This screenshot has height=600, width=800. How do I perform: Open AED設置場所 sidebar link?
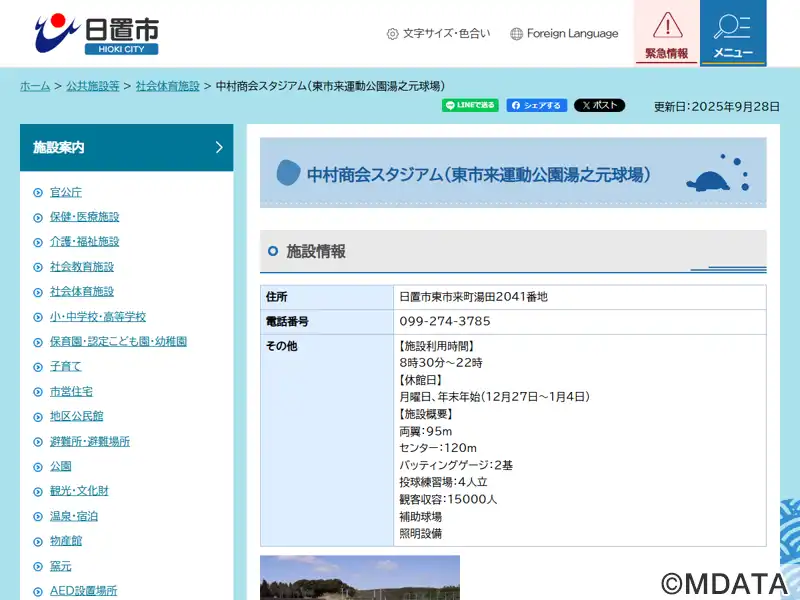[x=83, y=591]
